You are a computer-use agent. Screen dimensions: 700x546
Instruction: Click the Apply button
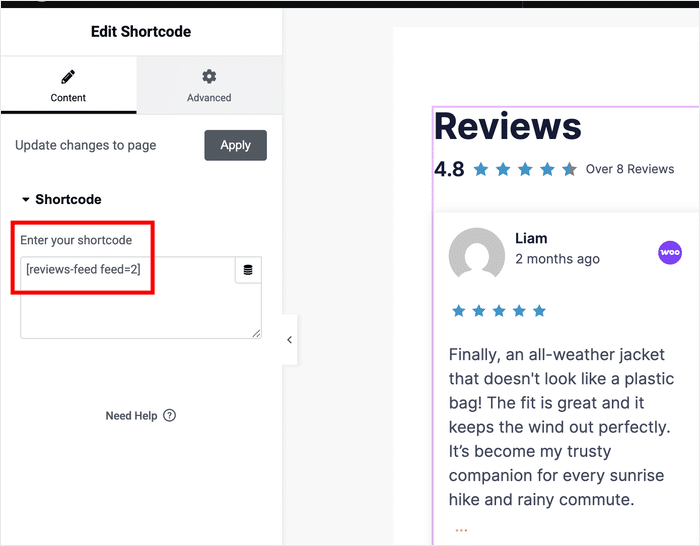point(235,145)
